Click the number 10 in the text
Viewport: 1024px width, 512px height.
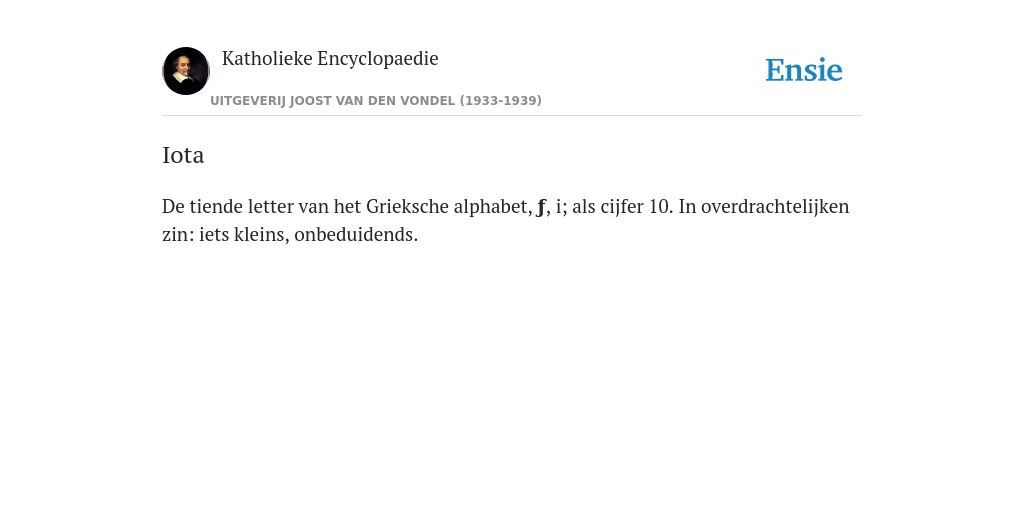tap(660, 206)
